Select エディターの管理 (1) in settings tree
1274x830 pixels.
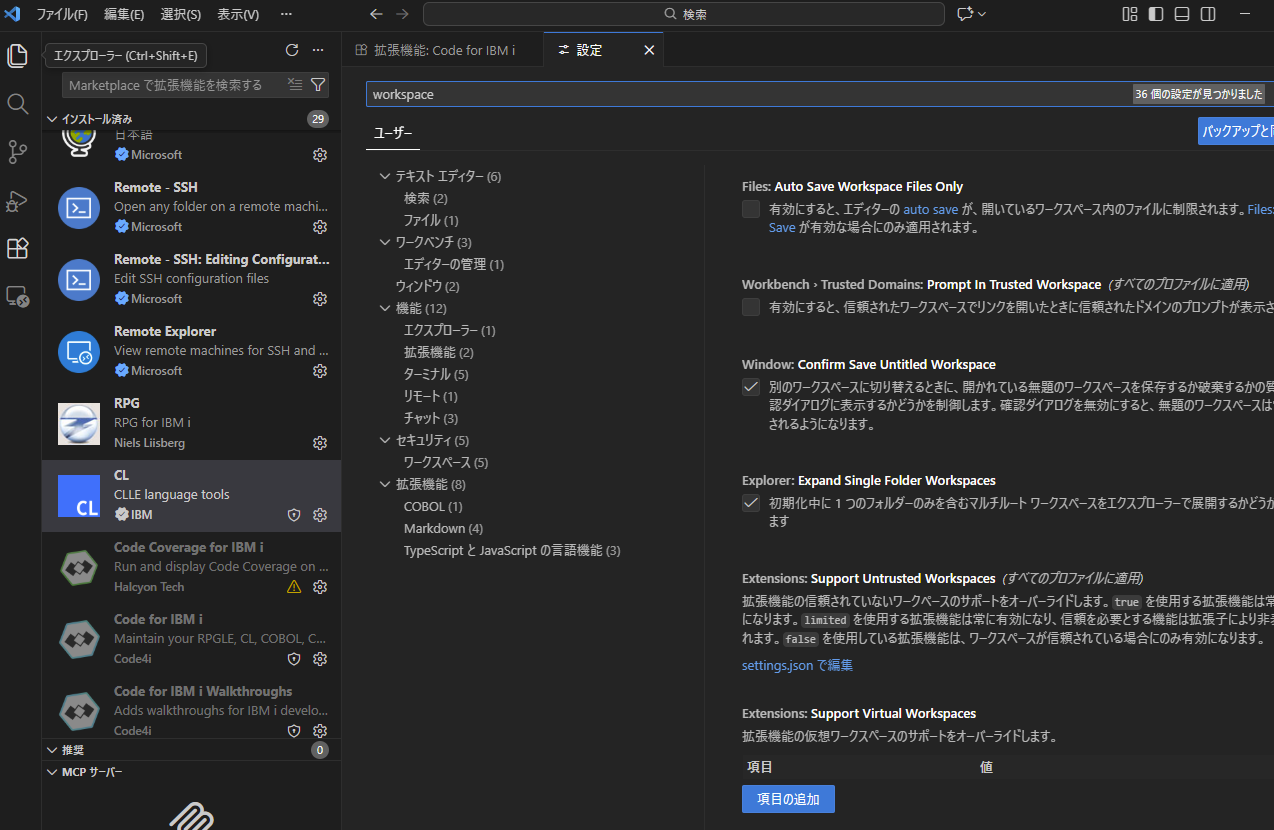454,264
